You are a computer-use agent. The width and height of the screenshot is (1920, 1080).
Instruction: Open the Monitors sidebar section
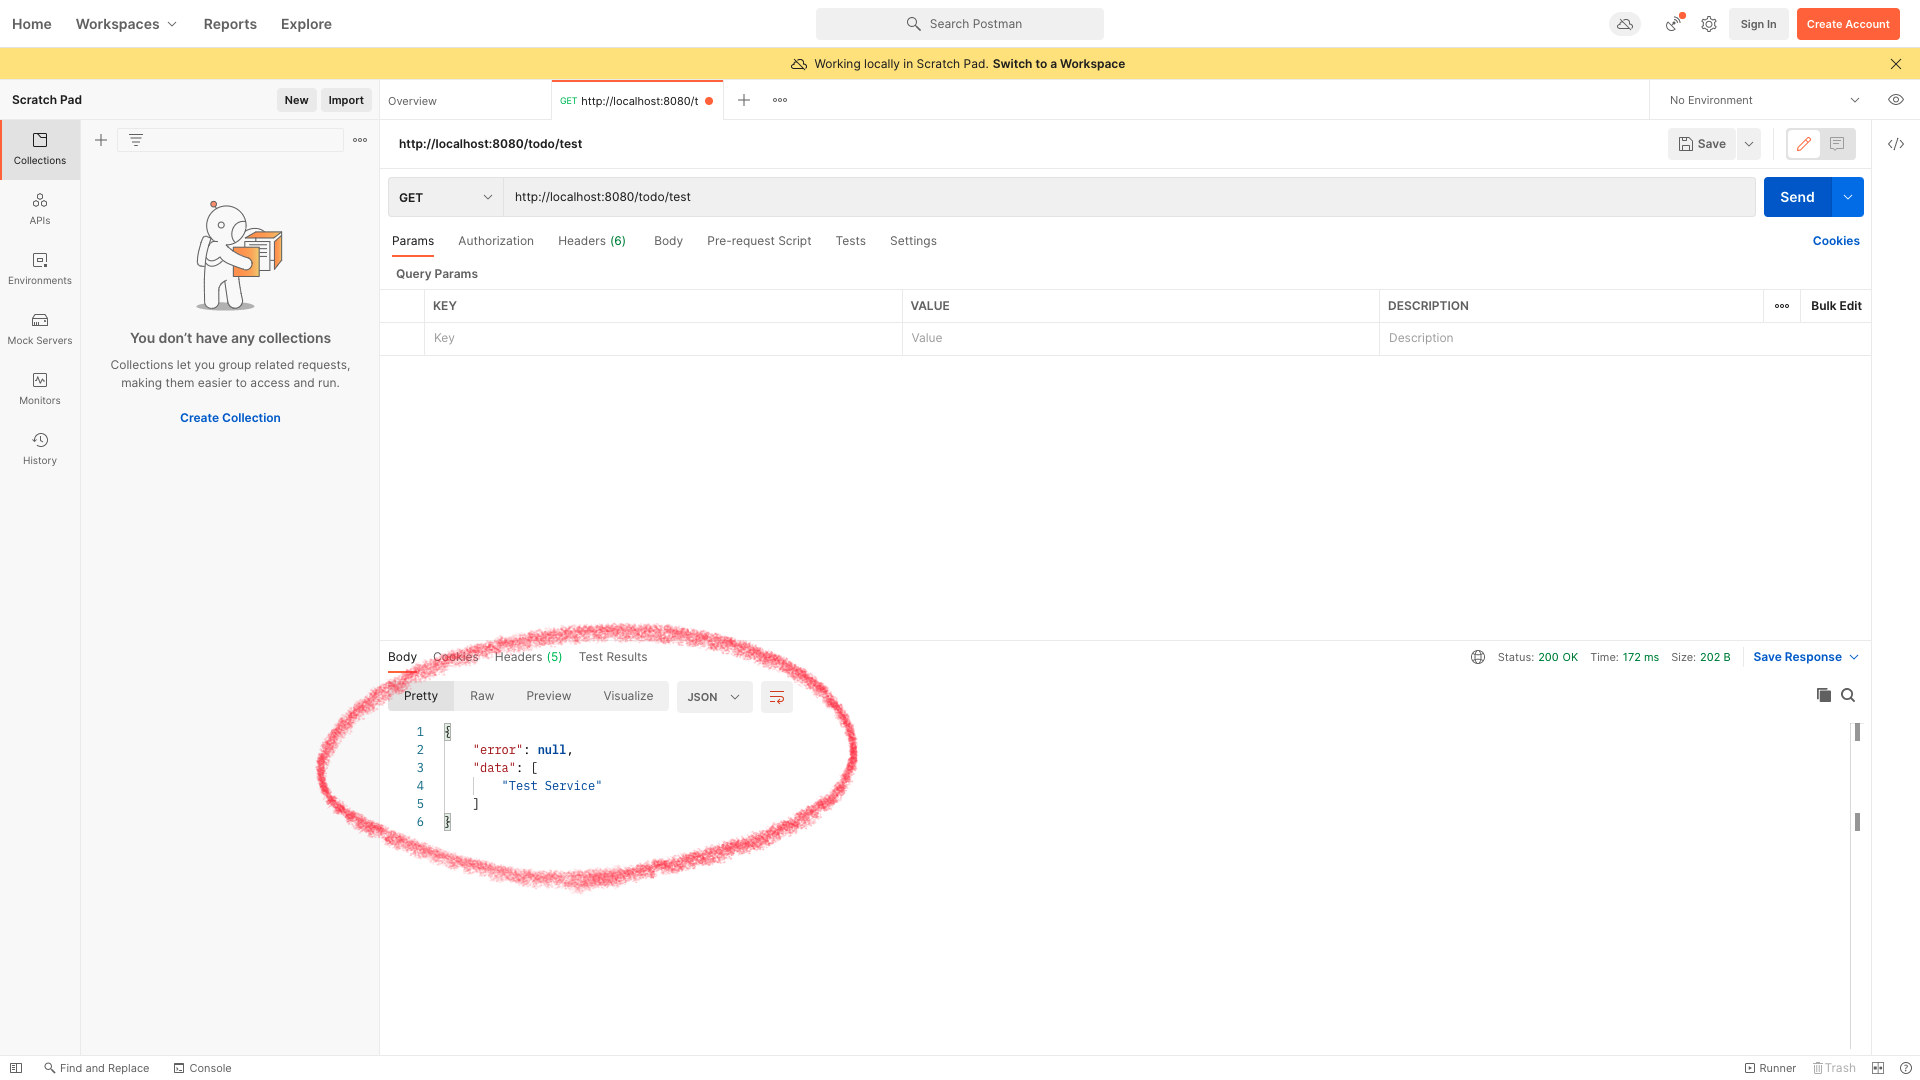point(40,388)
